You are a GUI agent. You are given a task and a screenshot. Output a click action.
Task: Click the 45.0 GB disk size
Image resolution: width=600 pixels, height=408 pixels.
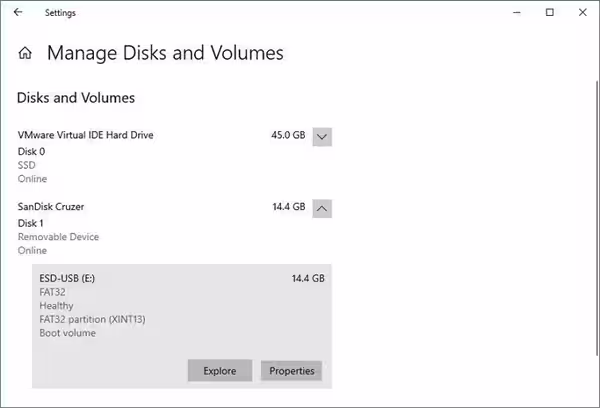click(x=287, y=135)
